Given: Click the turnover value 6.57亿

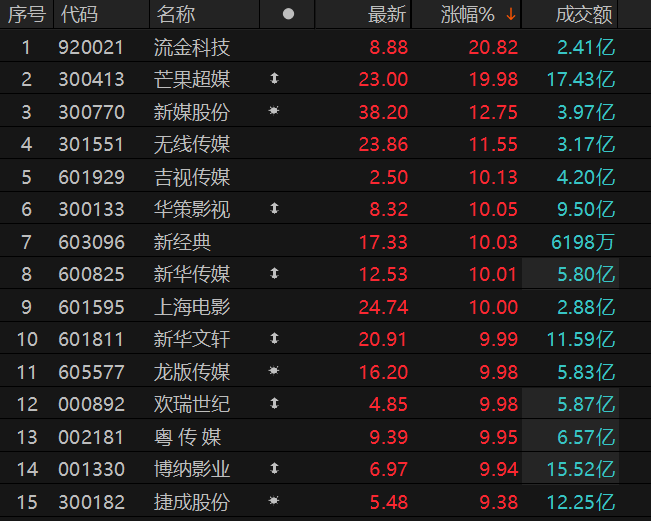Looking at the screenshot, I should point(586,437).
